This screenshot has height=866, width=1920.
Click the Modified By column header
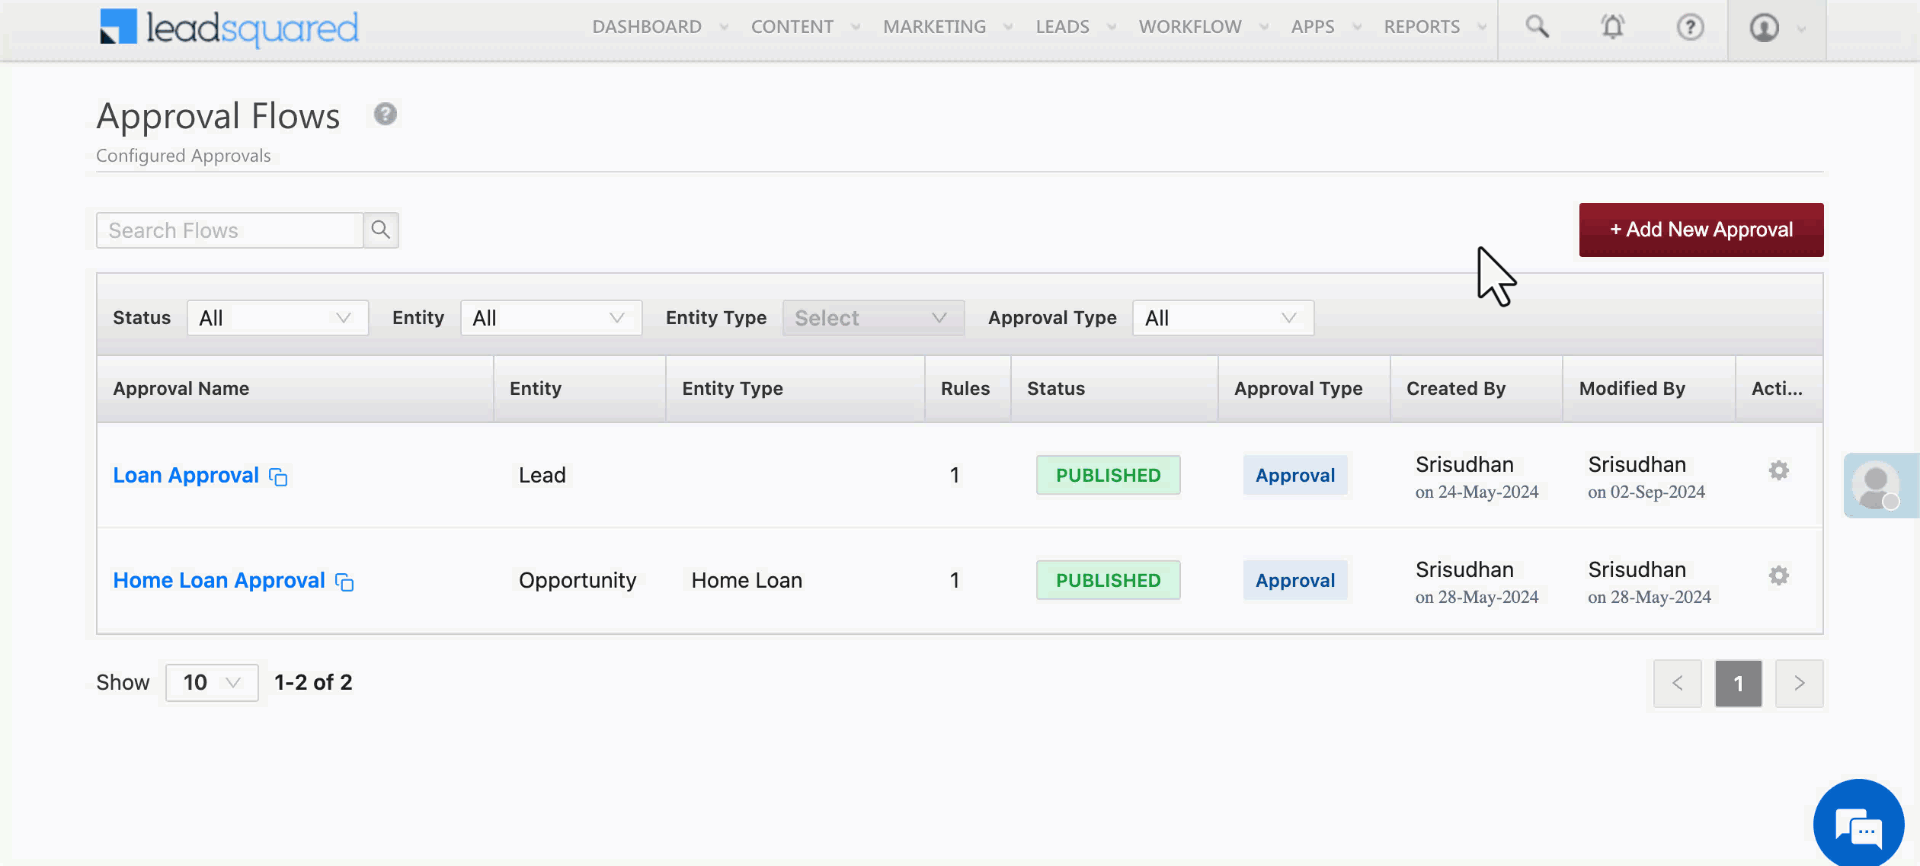point(1649,389)
